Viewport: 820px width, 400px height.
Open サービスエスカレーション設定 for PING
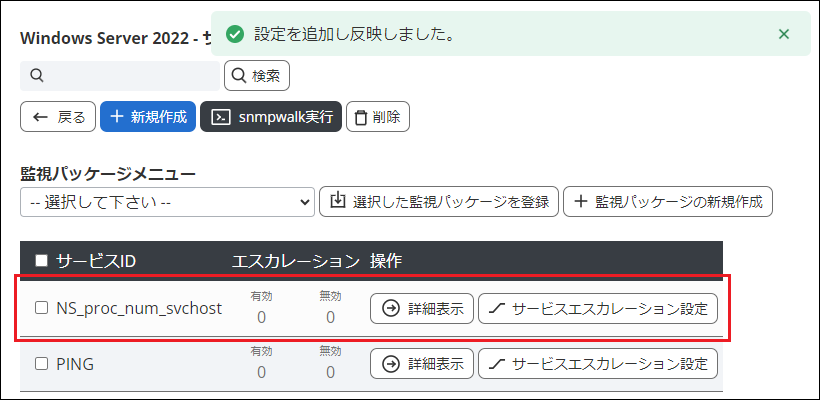tap(598, 364)
